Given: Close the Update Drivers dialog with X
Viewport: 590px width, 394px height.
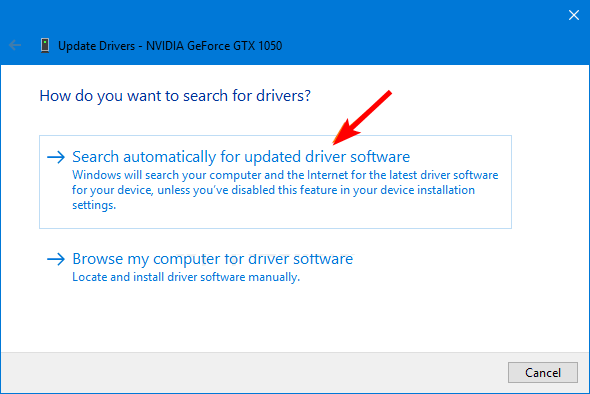Looking at the screenshot, I should (573, 15).
